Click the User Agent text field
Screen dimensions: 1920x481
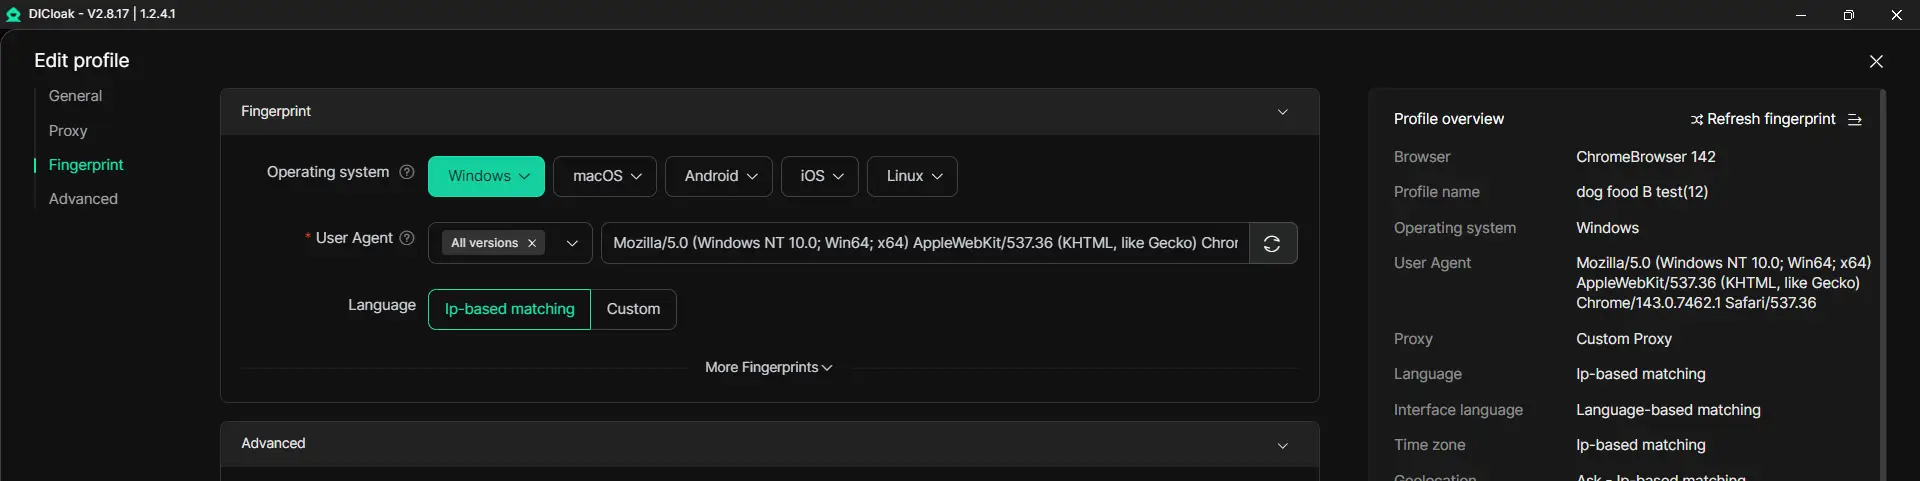[x=924, y=243]
